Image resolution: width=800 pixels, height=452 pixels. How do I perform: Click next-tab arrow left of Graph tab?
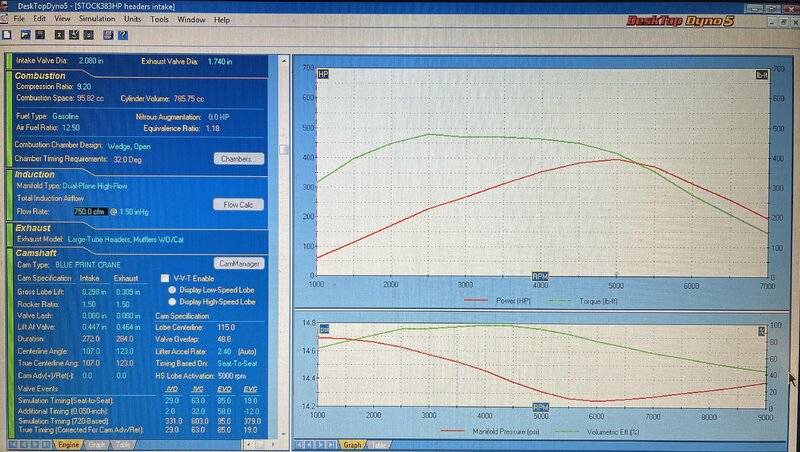point(320,445)
